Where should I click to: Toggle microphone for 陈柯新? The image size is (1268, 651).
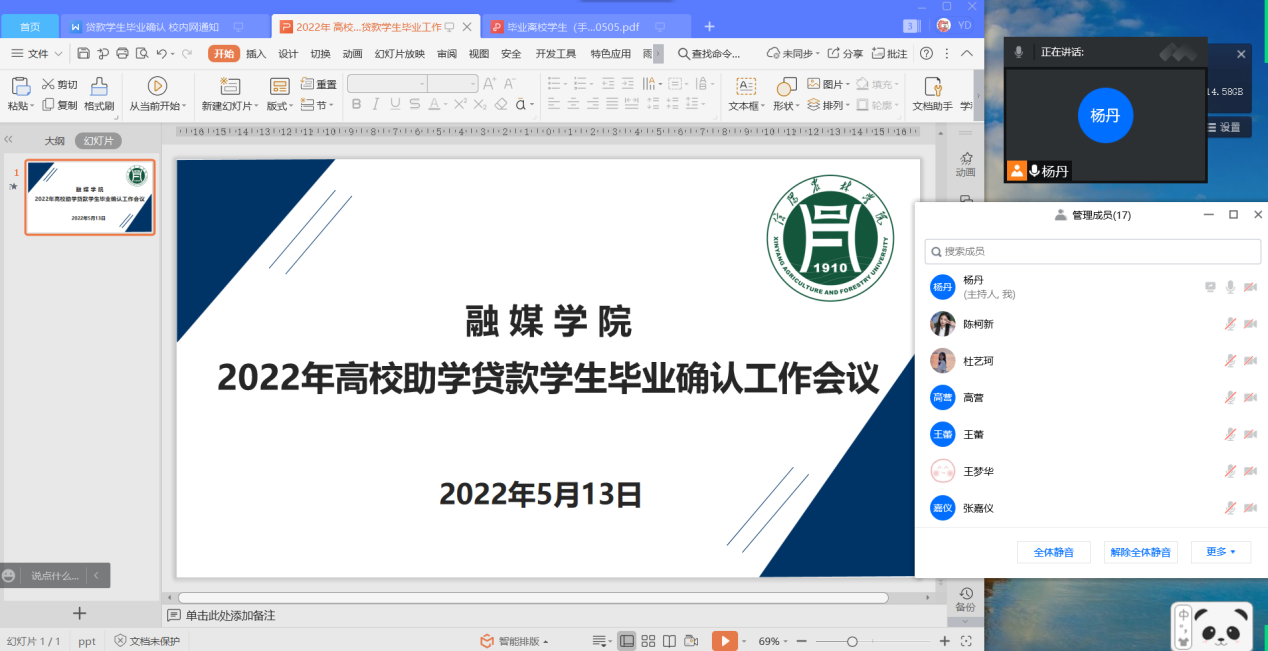click(1231, 324)
